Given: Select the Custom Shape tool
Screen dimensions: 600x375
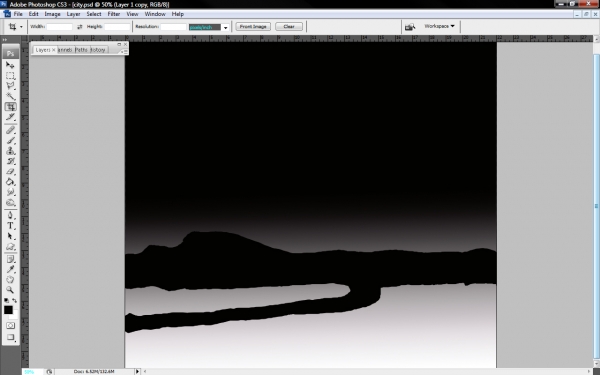Looking at the screenshot, I should (x=10, y=246).
